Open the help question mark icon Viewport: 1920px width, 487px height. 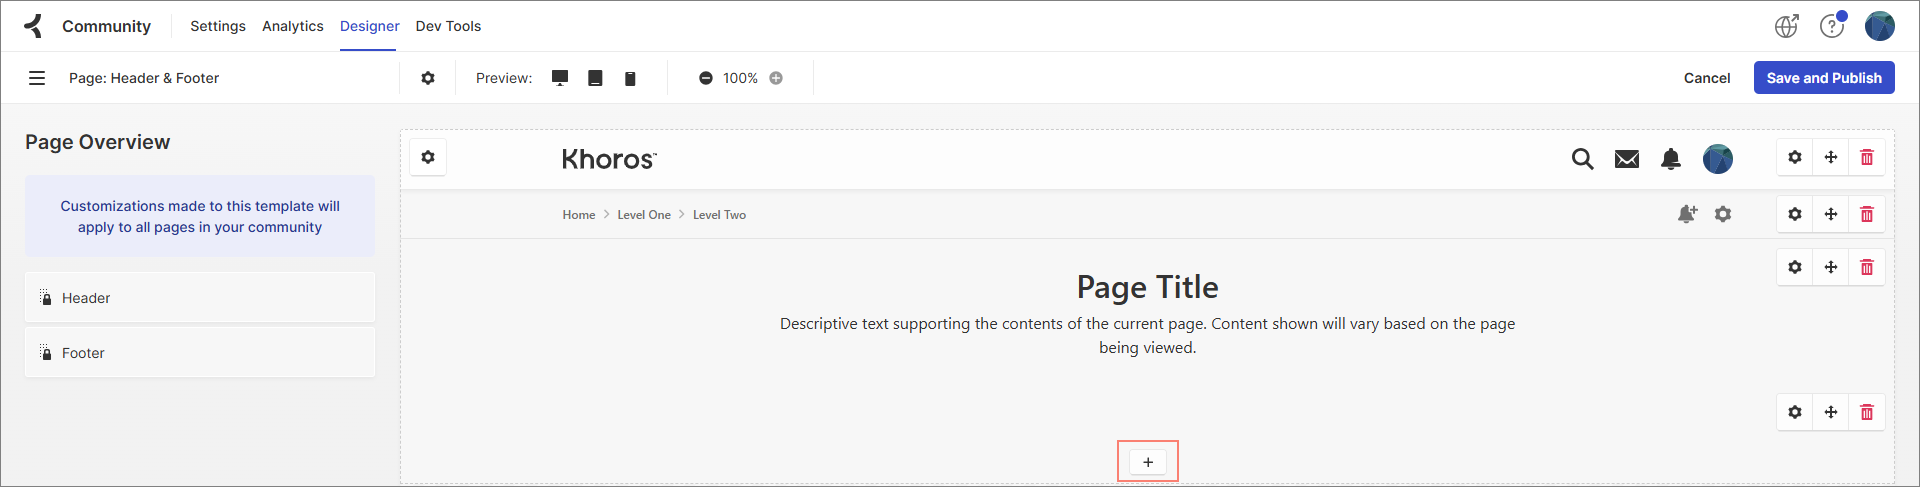[x=1831, y=26]
